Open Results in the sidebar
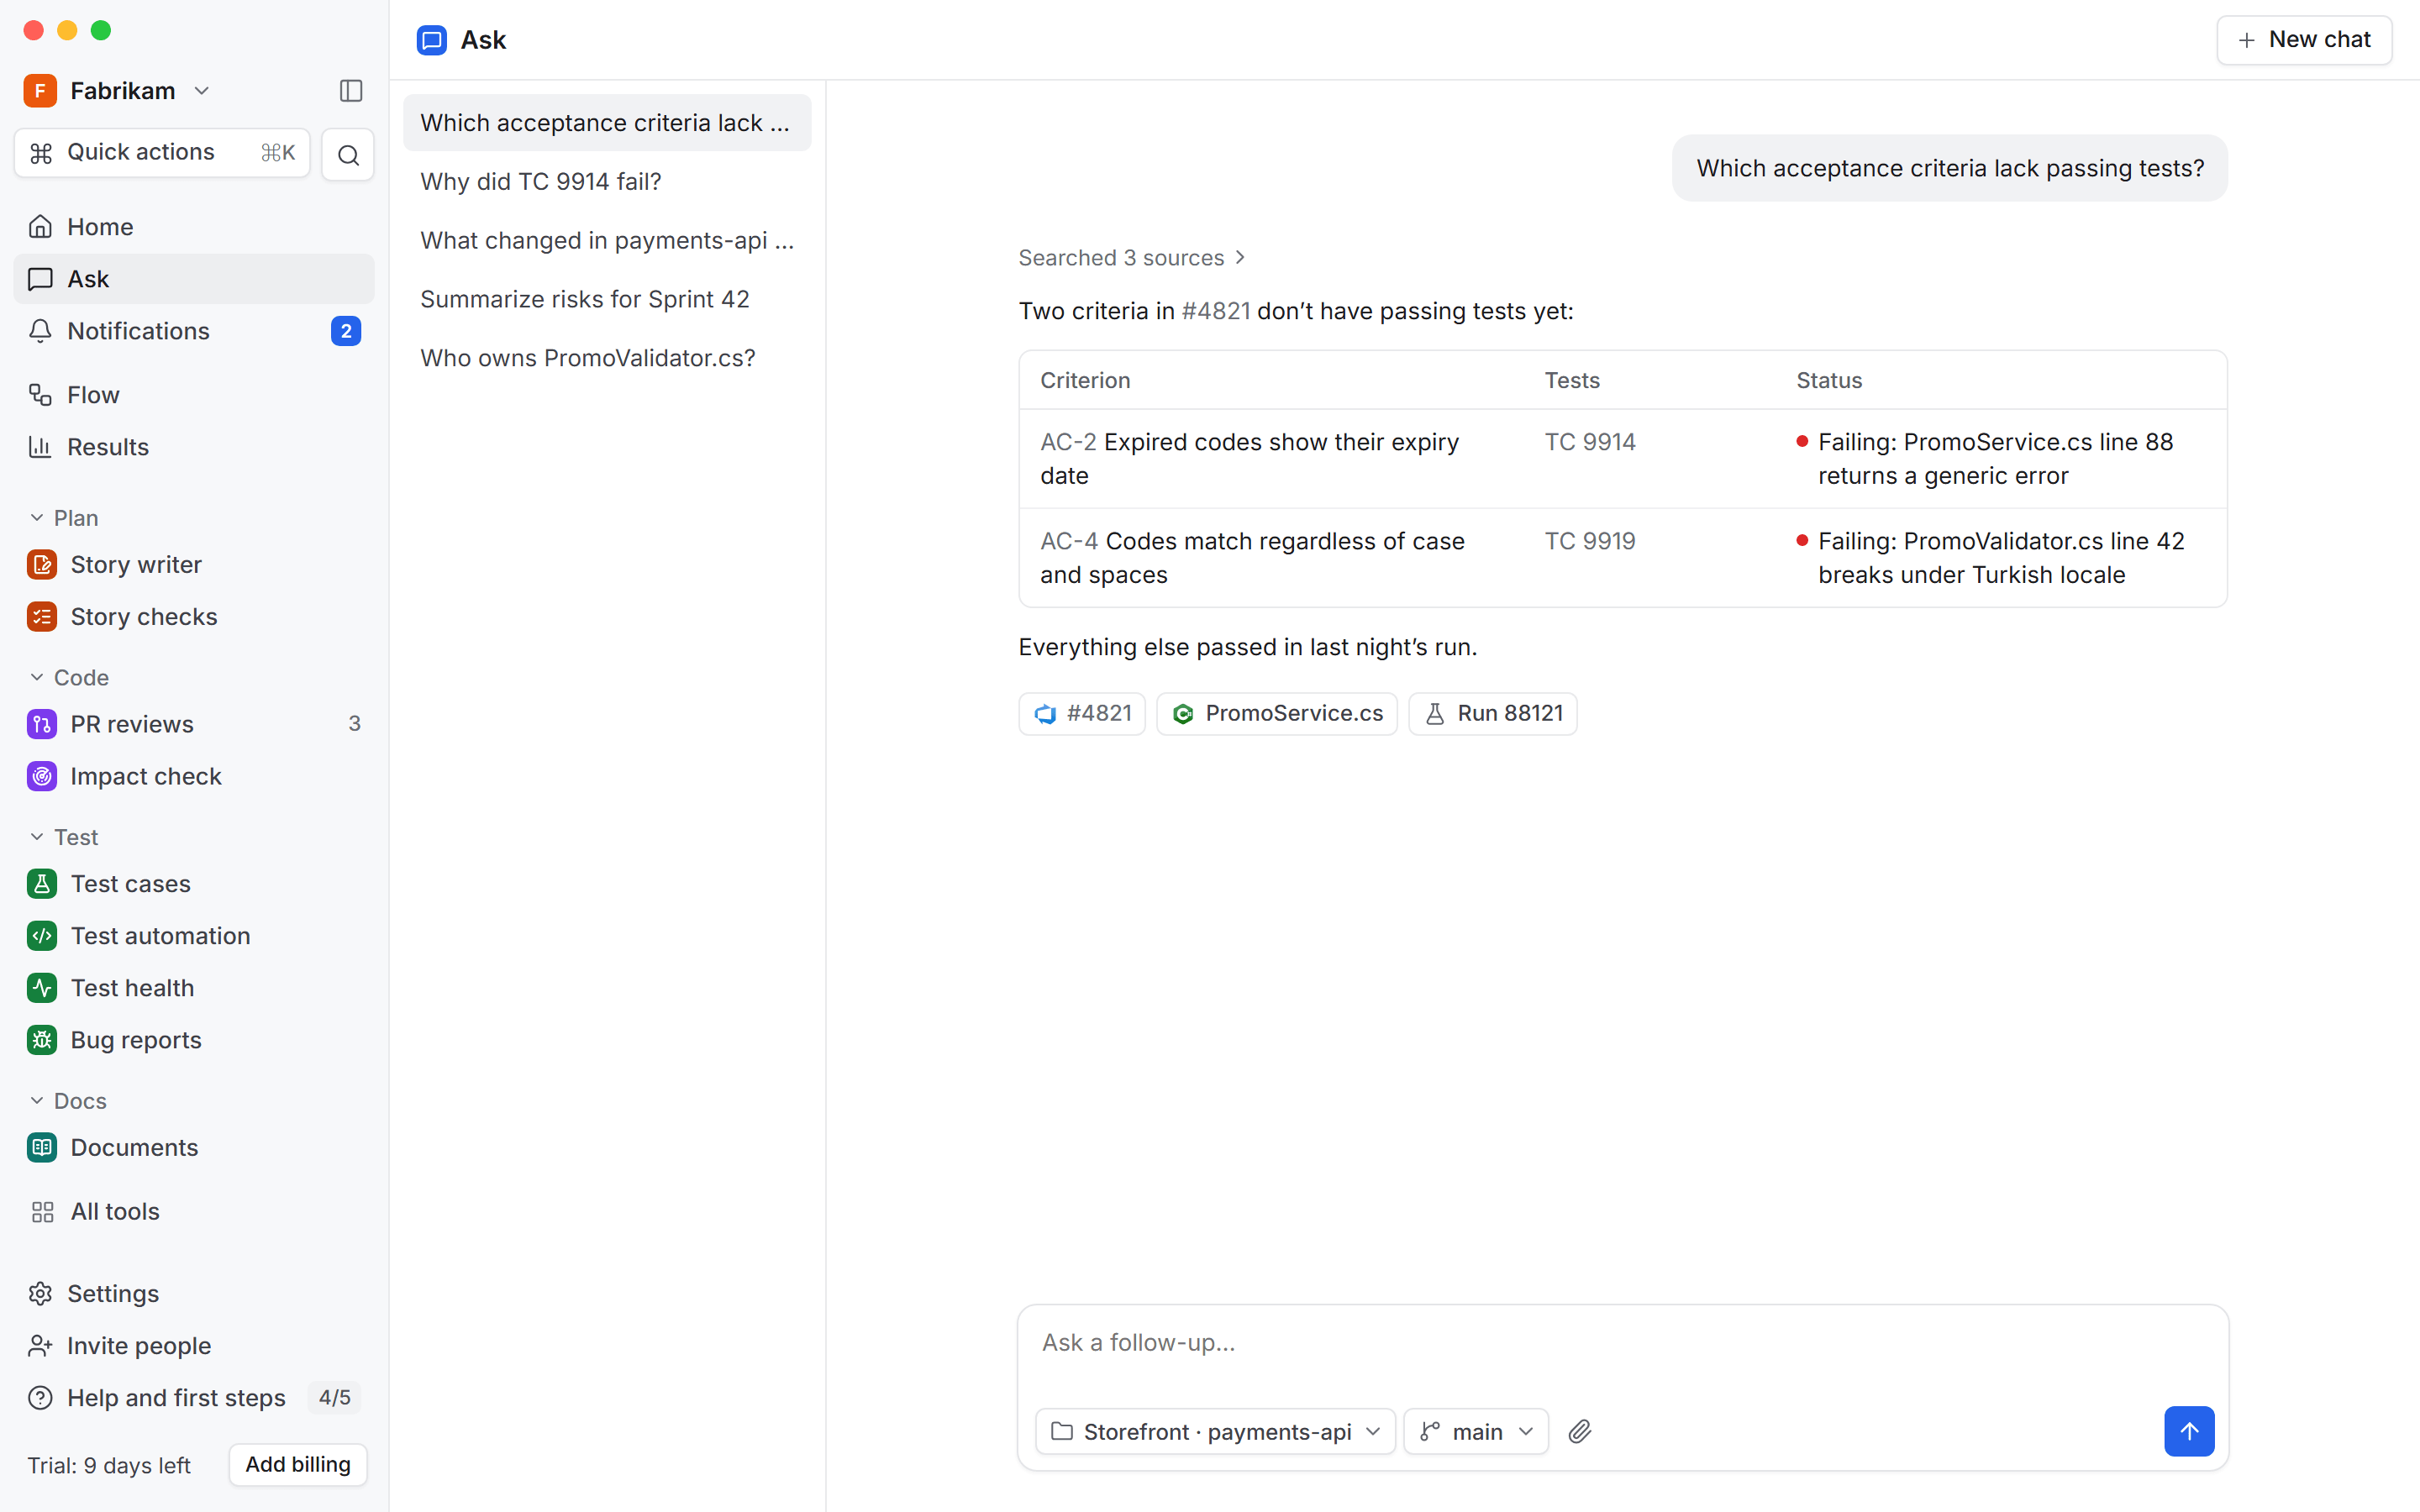This screenshot has height=1512, width=2420. coord(194,447)
